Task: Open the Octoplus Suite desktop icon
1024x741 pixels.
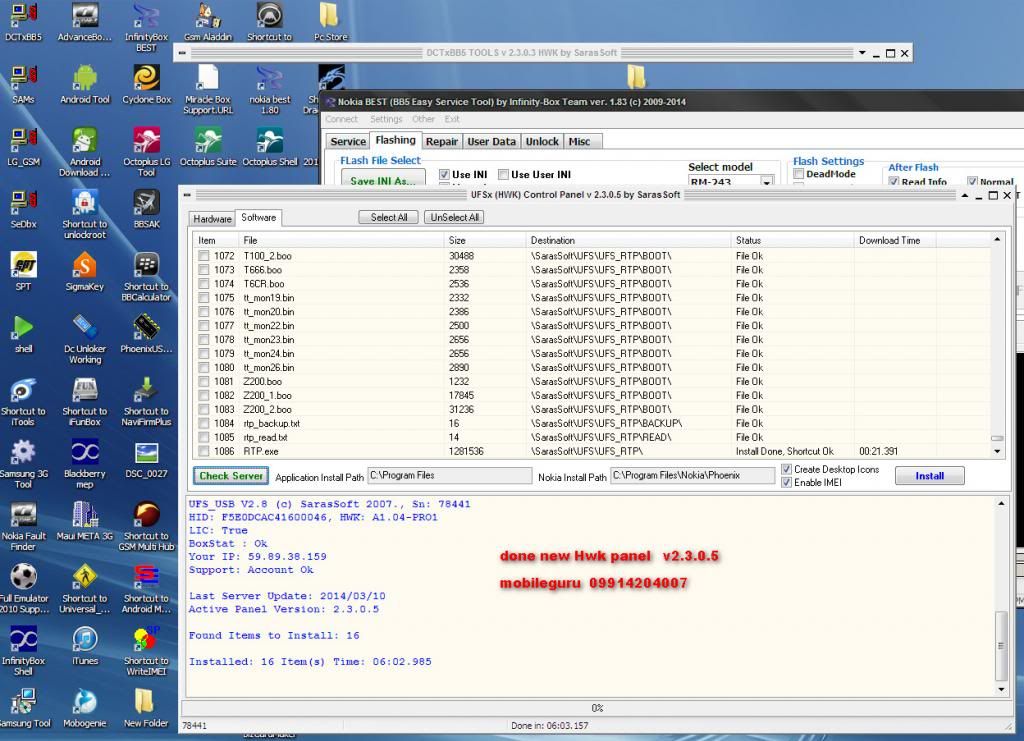Action: click(x=208, y=147)
